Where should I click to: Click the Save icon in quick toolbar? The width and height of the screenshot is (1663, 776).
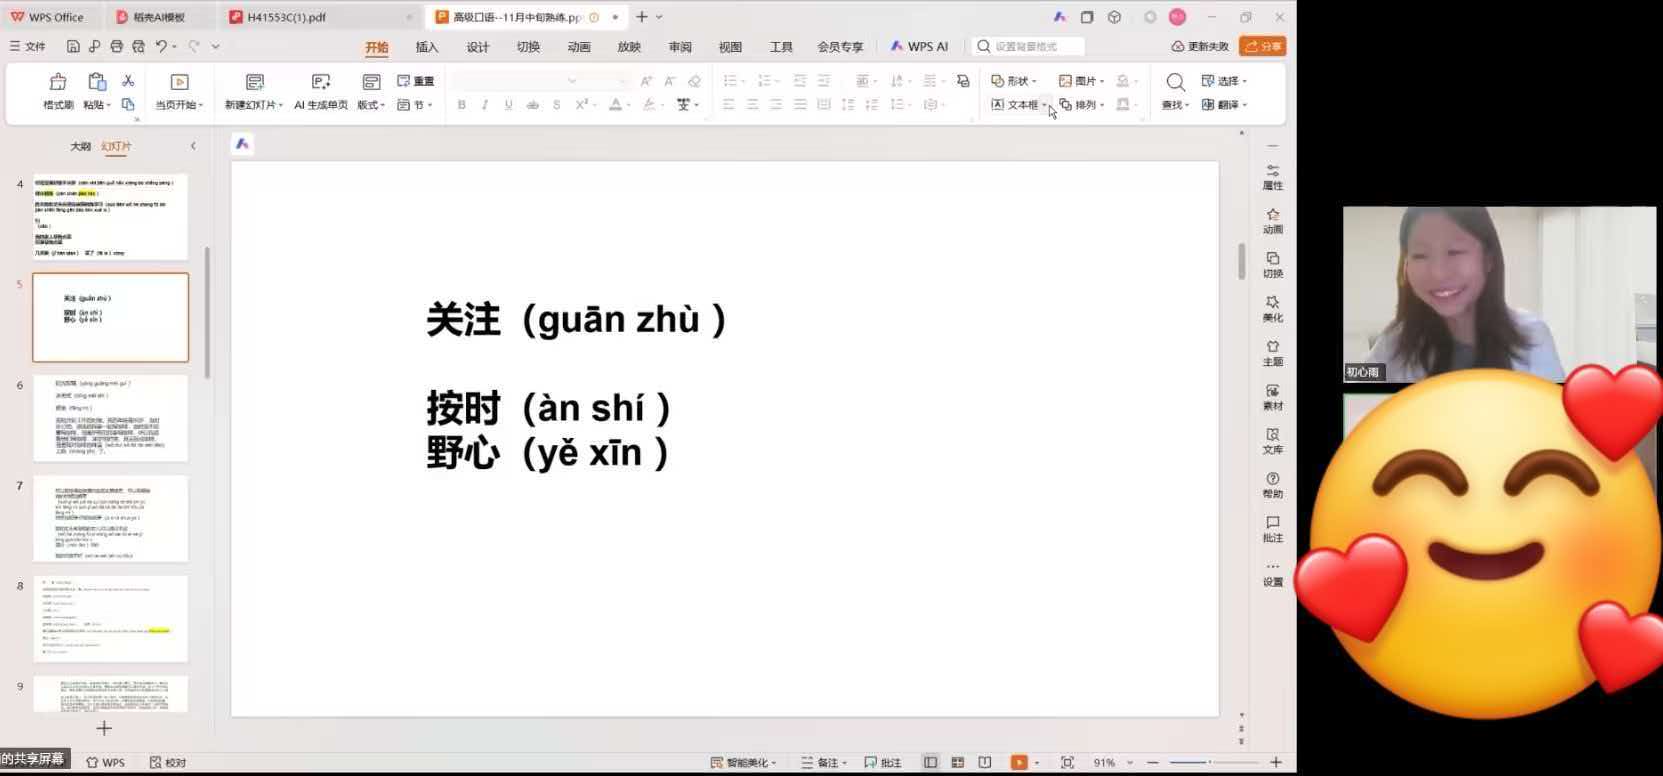(73, 46)
